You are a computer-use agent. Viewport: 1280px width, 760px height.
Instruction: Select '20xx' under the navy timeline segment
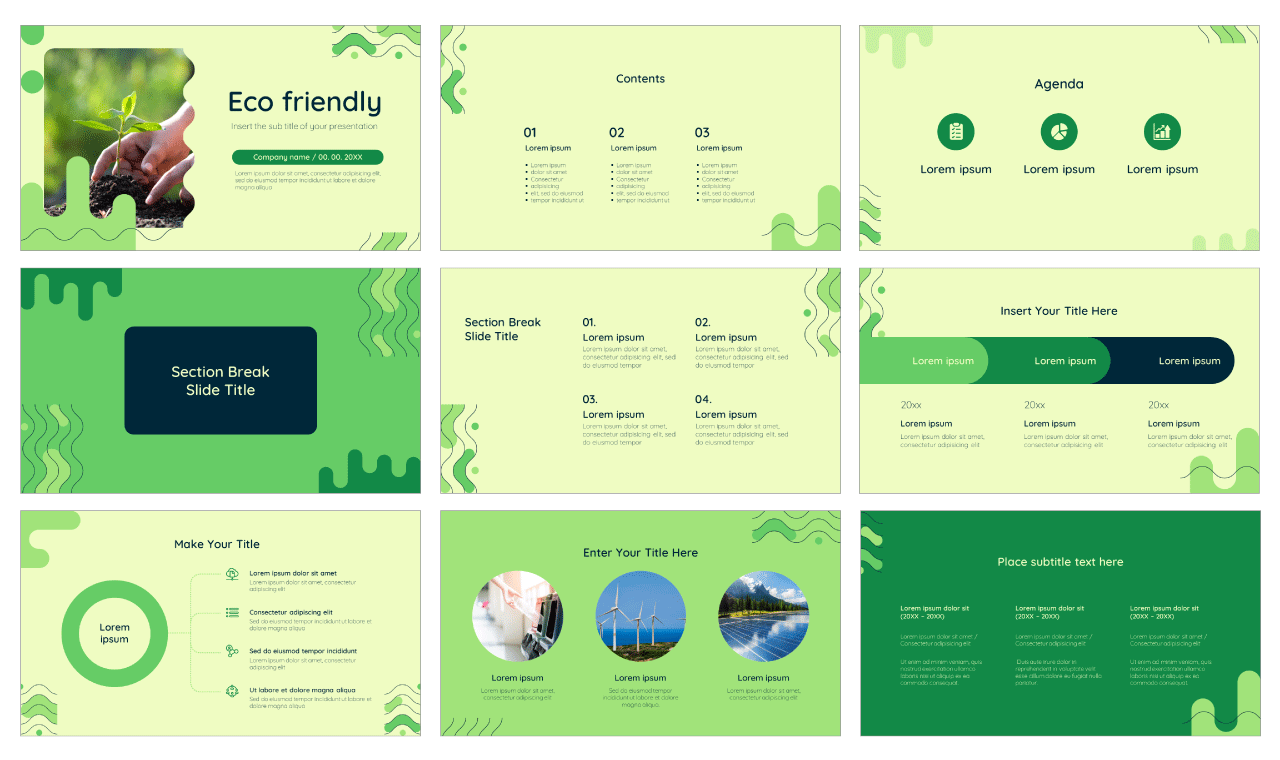tap(1158, 405)
